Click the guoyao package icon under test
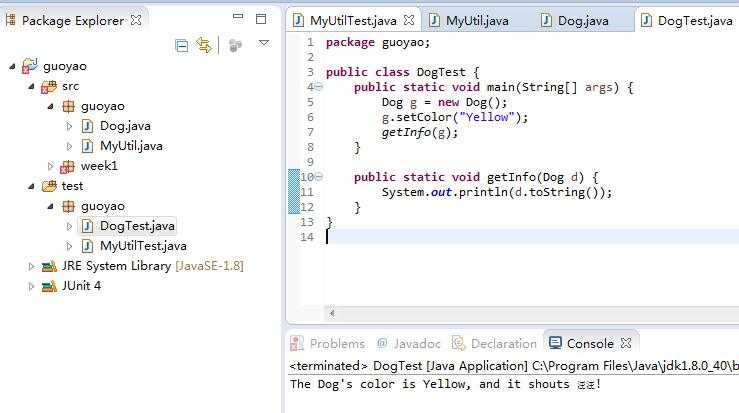739x413 pixels. pos(68,206)
